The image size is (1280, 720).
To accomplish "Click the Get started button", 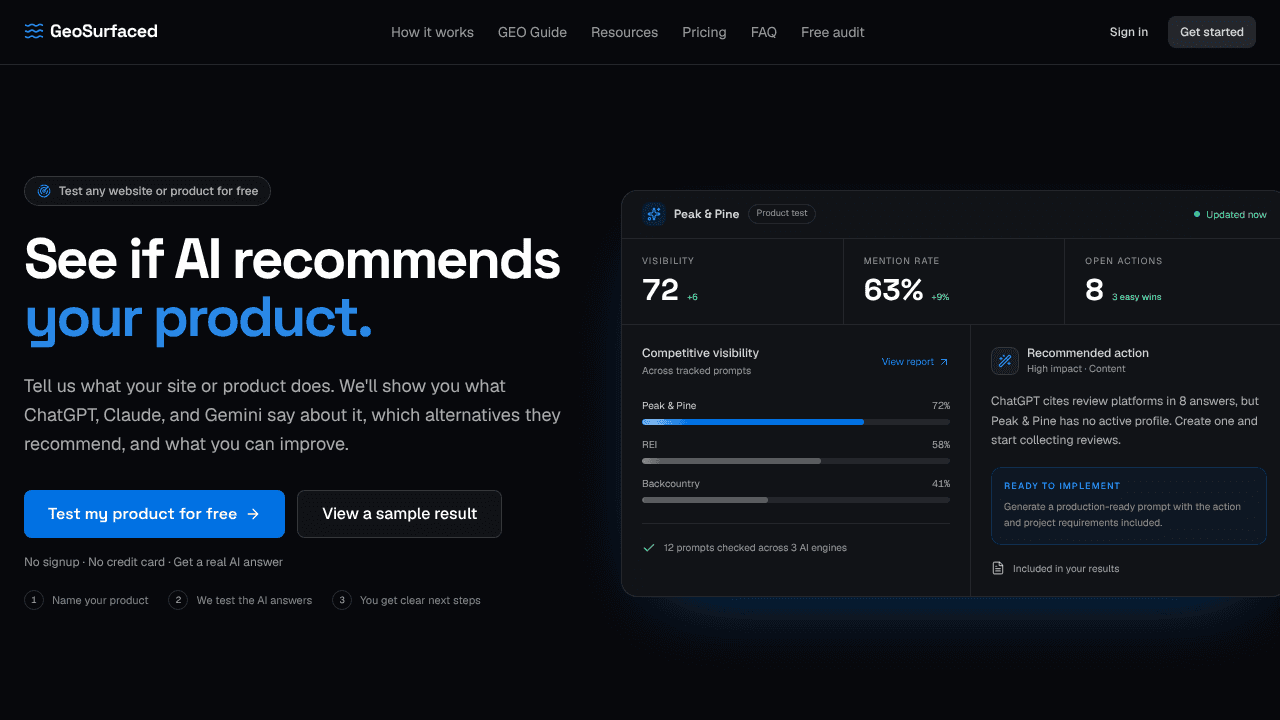I will click(x=1212, y=32).
